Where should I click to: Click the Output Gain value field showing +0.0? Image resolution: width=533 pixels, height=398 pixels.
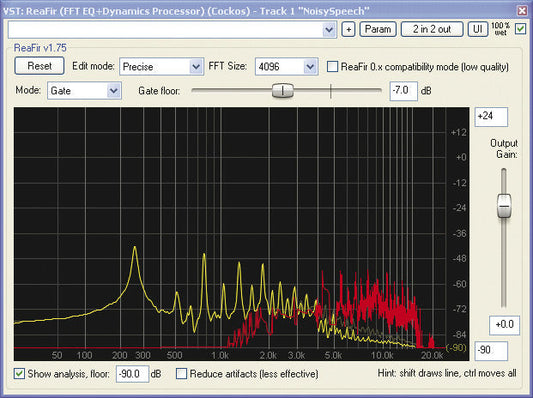pyautogui.click(x=504, y=325)
